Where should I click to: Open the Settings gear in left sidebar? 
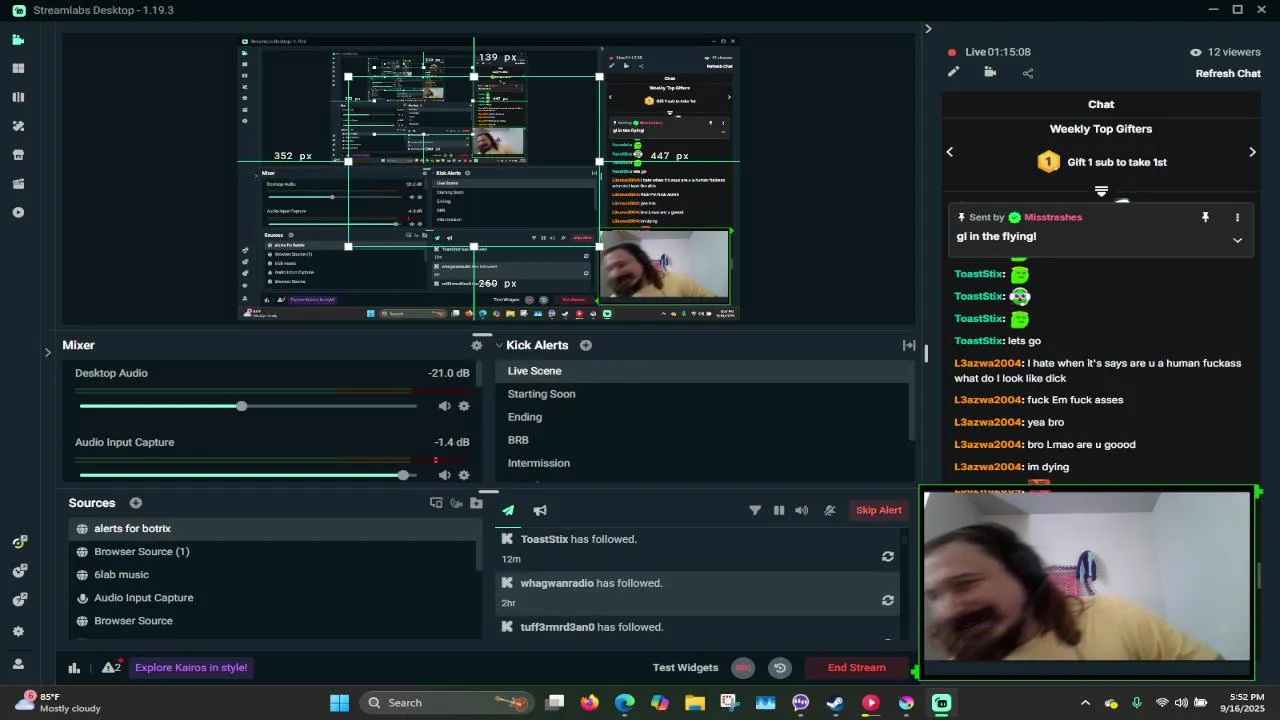click(x=18, y=632)
